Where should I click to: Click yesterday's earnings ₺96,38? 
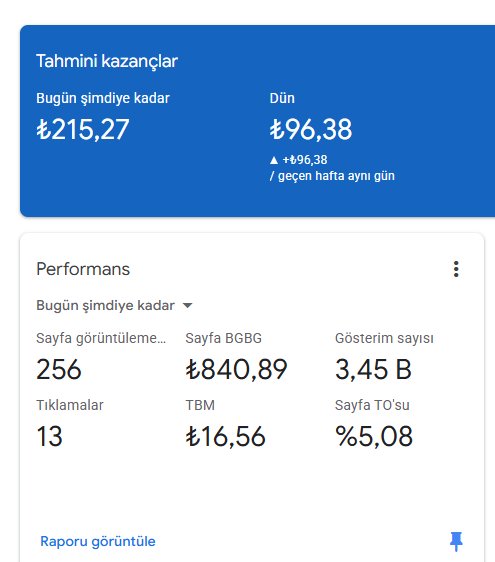pos(311,129)
